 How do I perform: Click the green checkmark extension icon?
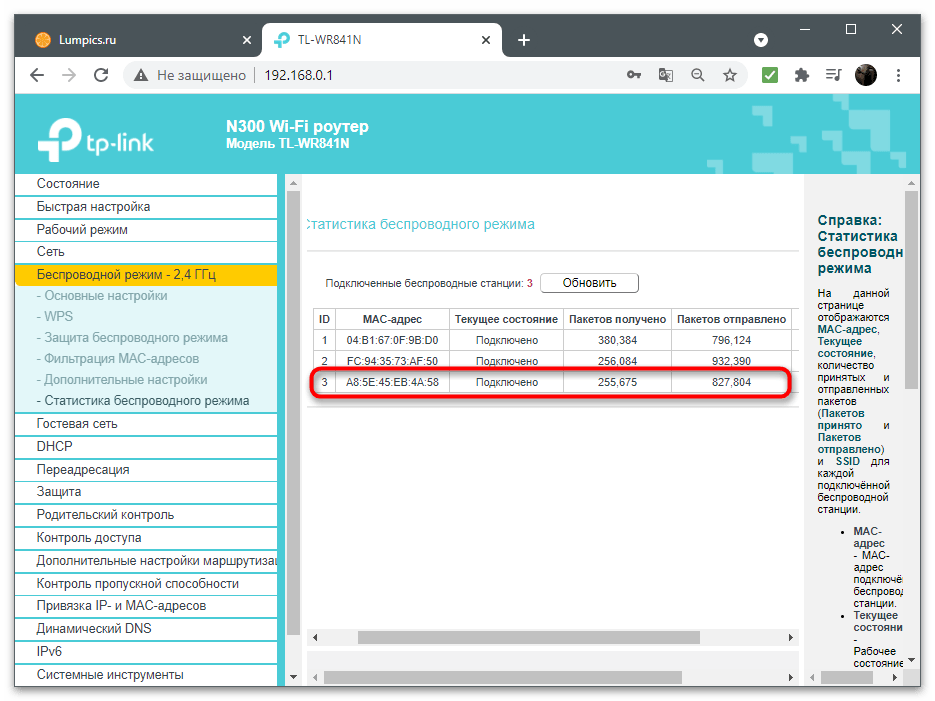click(x=770, y=75)
